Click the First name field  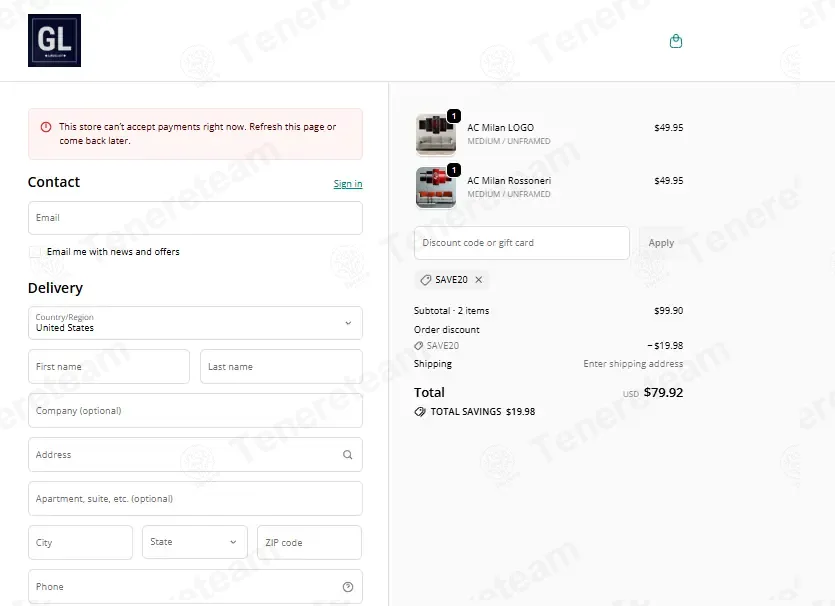pyautogui.click(x=109, y=366)
